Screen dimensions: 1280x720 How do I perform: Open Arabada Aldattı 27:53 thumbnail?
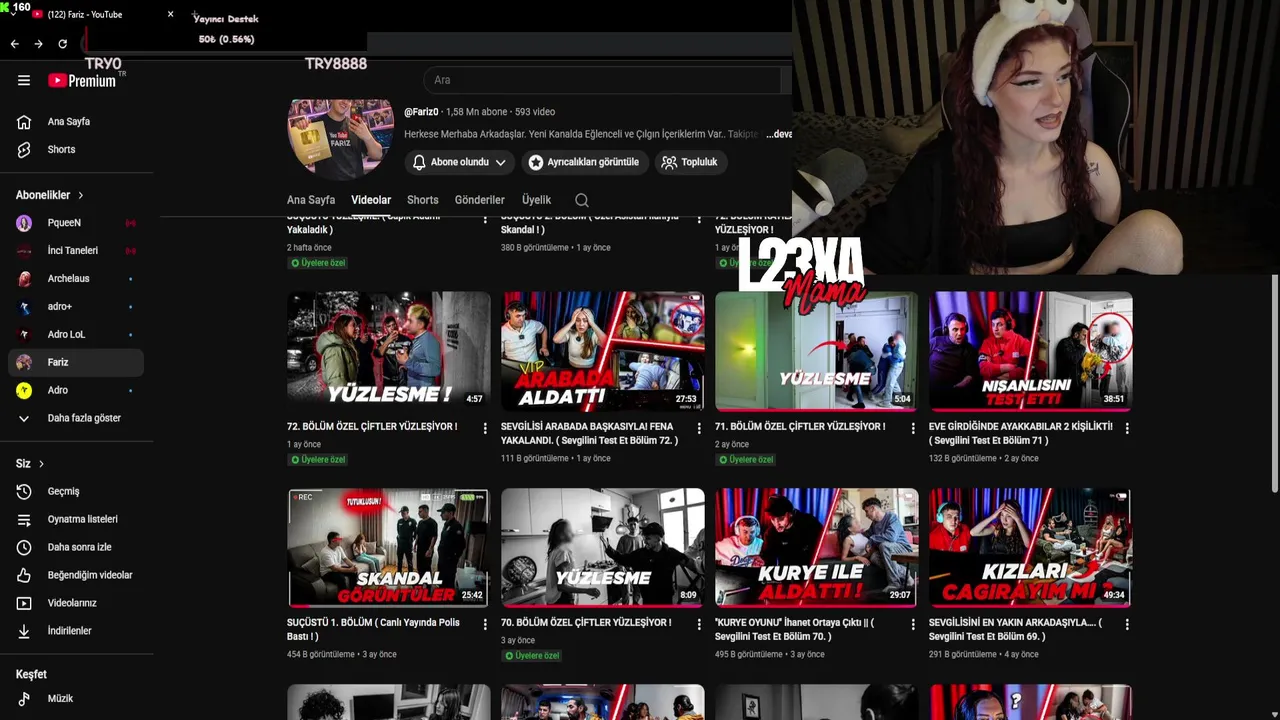pyautogui.click(x=603, y=351)
